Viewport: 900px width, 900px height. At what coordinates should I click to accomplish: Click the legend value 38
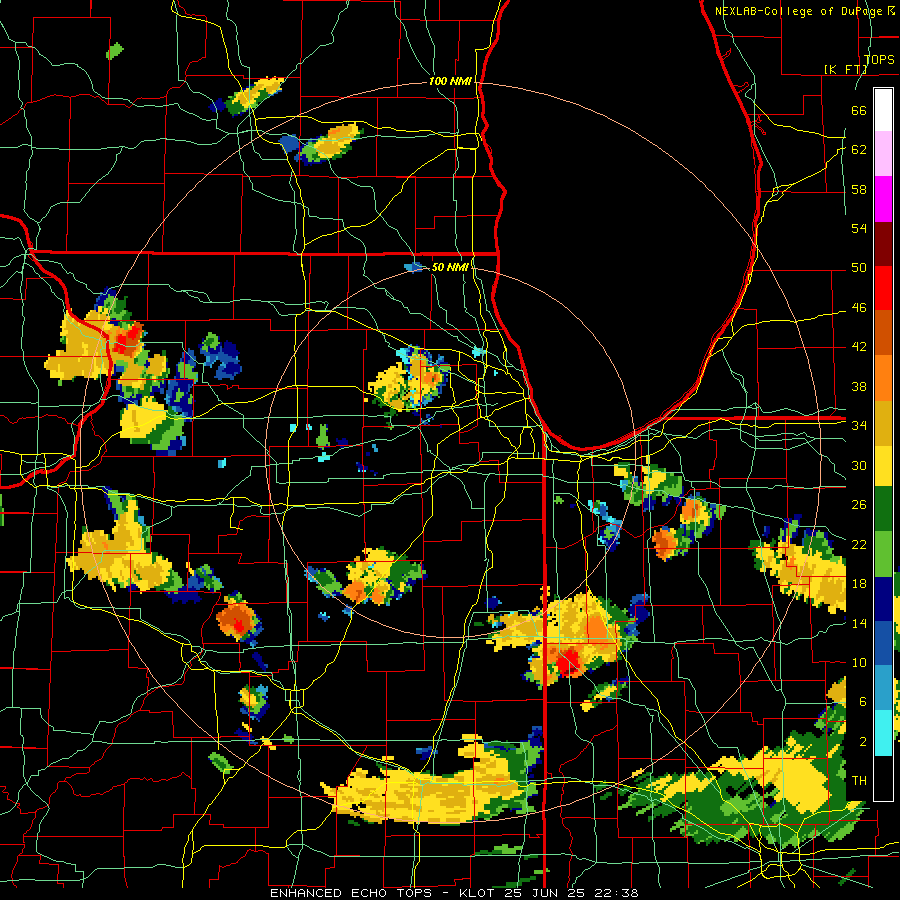coord(859,386)
